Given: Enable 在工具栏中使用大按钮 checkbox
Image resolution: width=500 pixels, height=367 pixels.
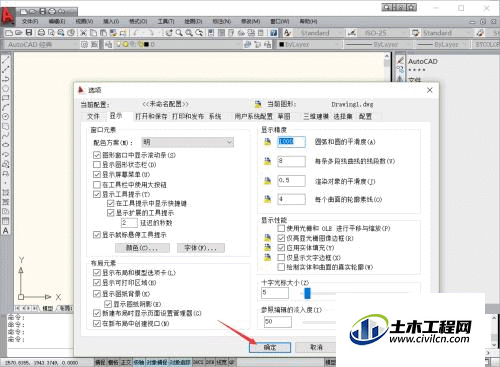Looking at the screenshot, I should 97,184.
